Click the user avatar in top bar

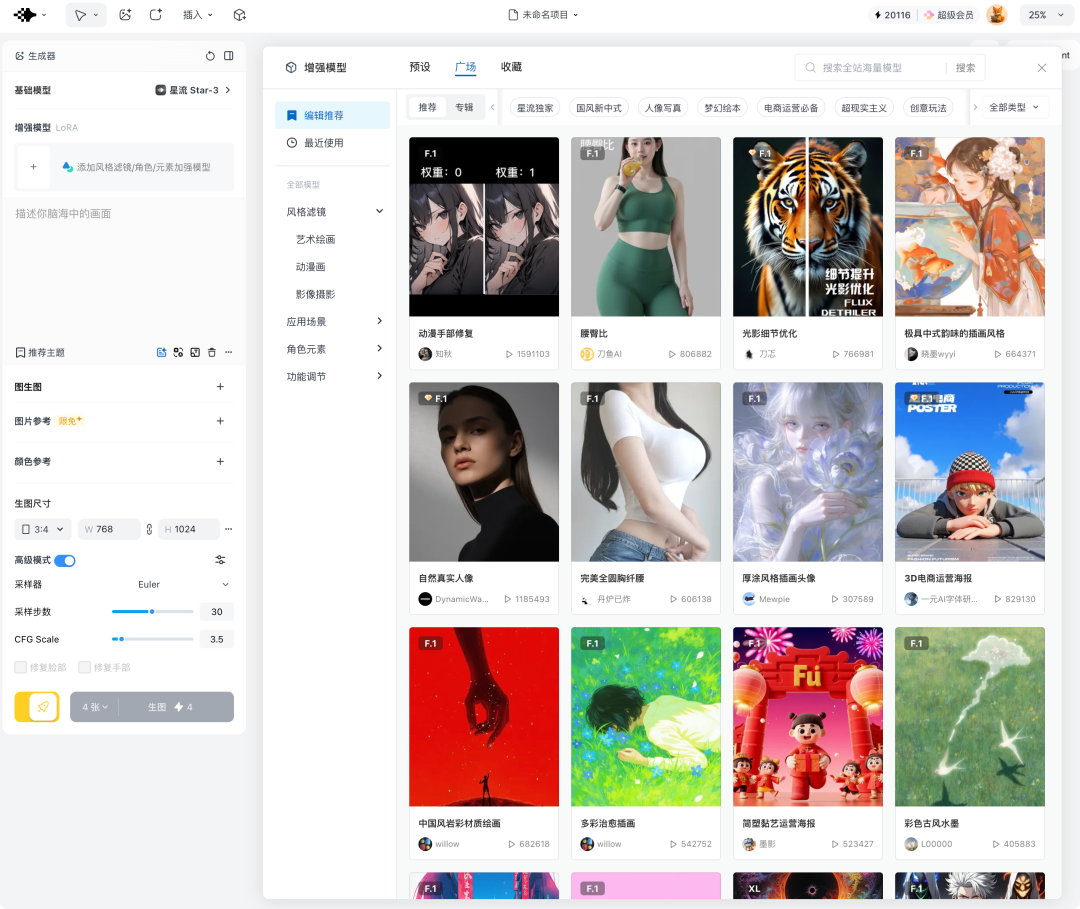(997, 14)
